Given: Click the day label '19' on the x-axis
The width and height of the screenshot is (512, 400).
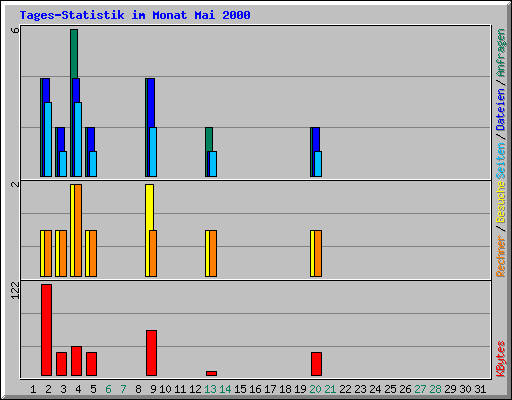Looking at the screenshot, I should tap(300, 389).
